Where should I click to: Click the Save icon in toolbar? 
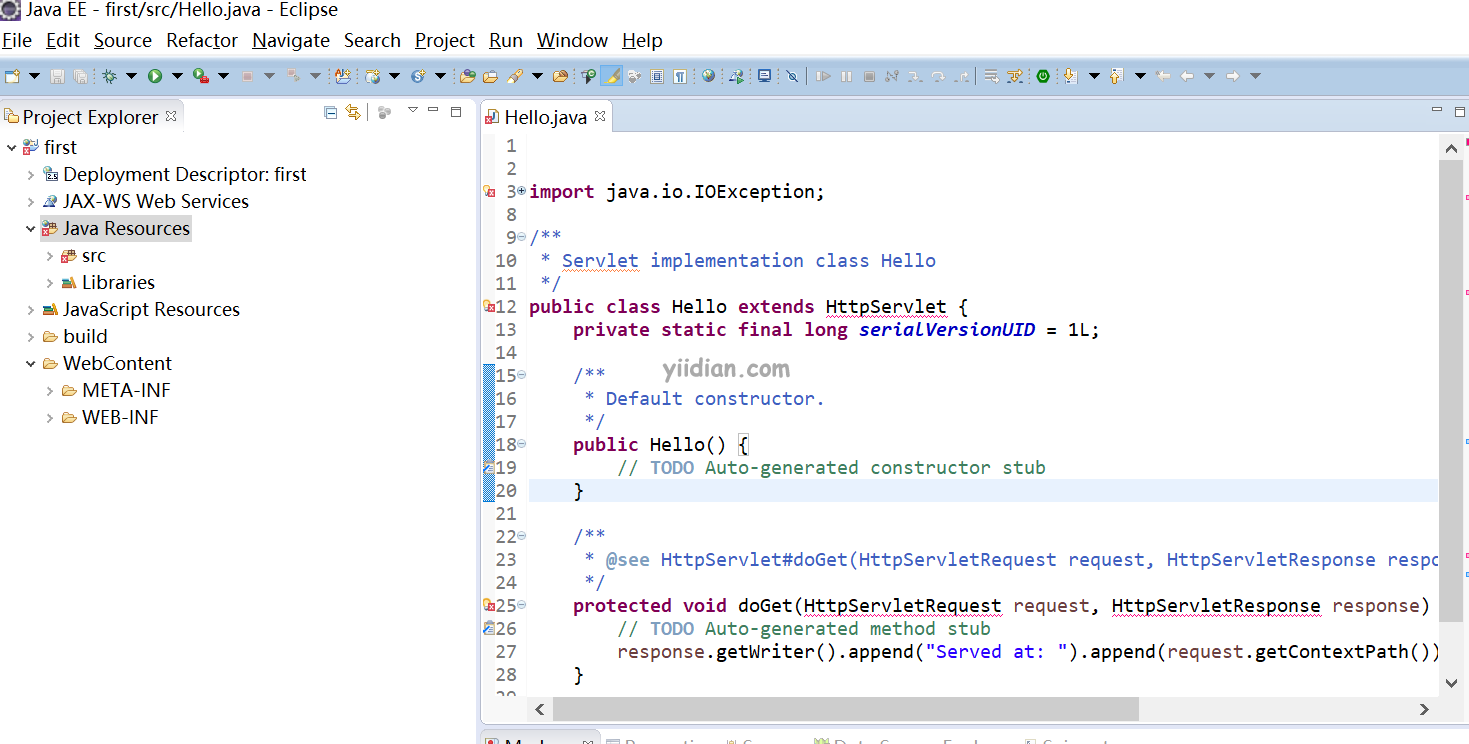(x=57, y=76)
